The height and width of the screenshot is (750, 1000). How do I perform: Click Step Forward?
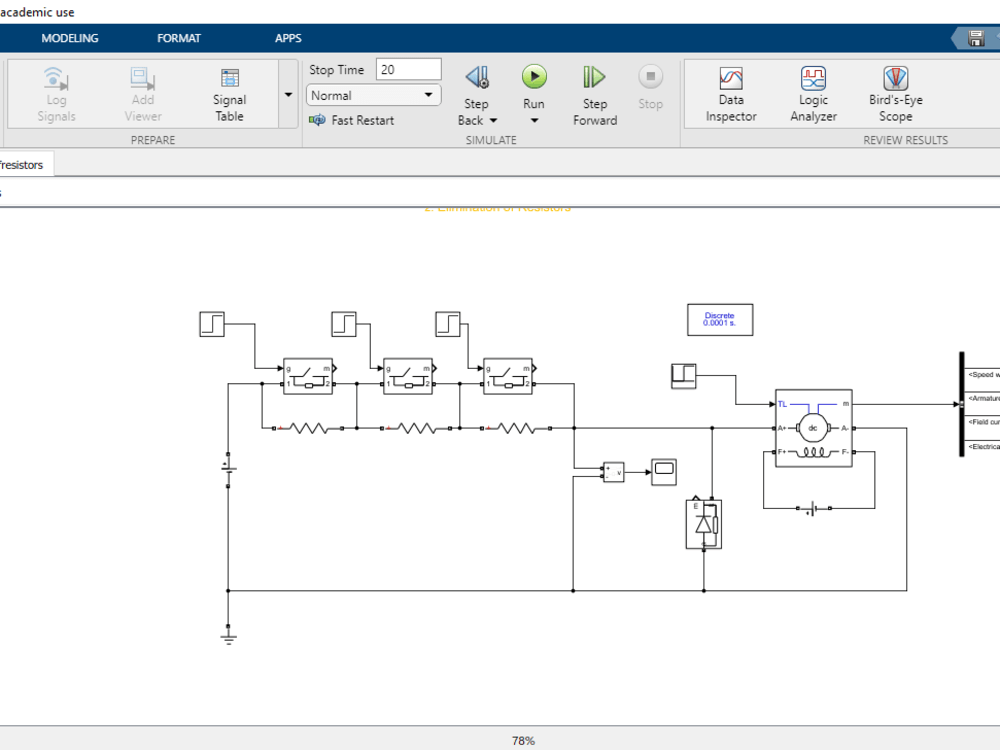pyautogui.click(x=595, y=95)
